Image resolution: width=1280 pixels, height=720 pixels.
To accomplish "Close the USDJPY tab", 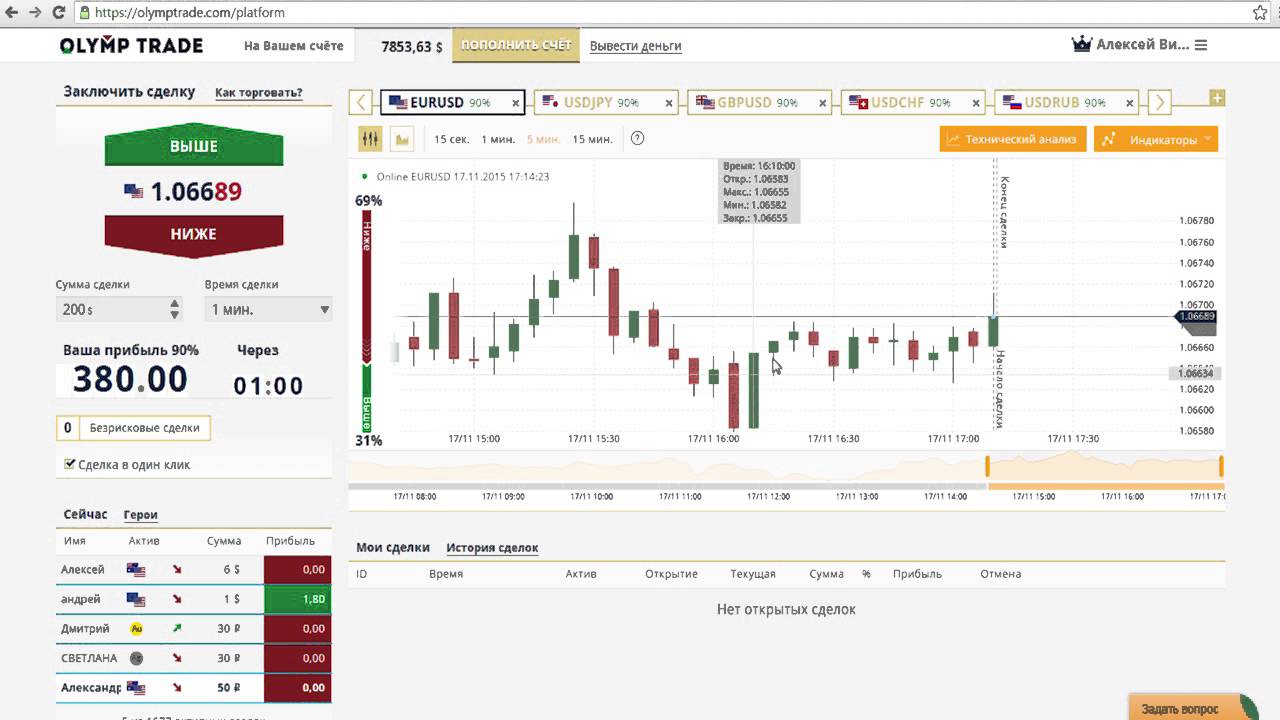I will tap(669, 103).
